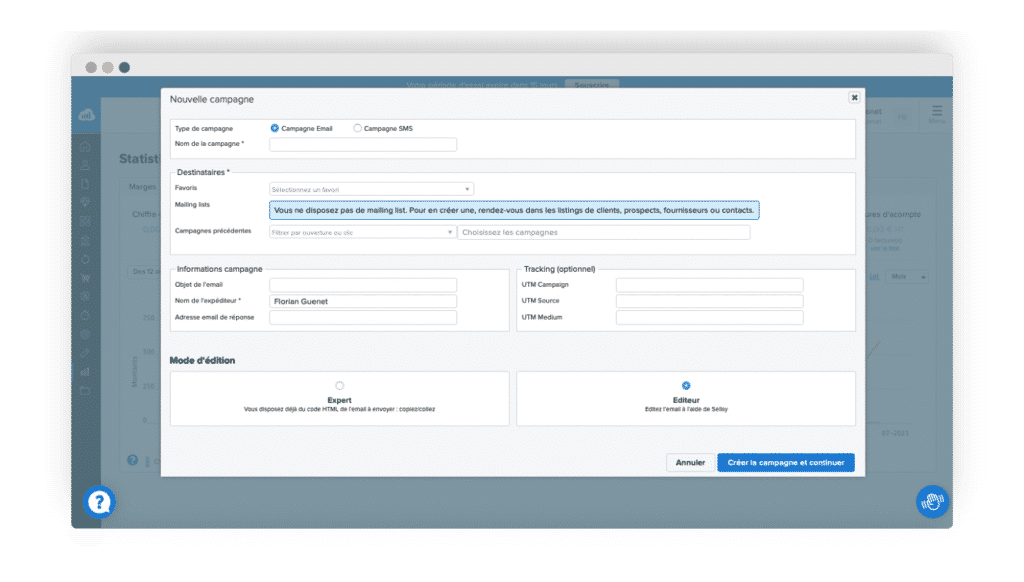Open the home dashboard from the sidebar
The image size is (1024, 582).
[86, 148]
